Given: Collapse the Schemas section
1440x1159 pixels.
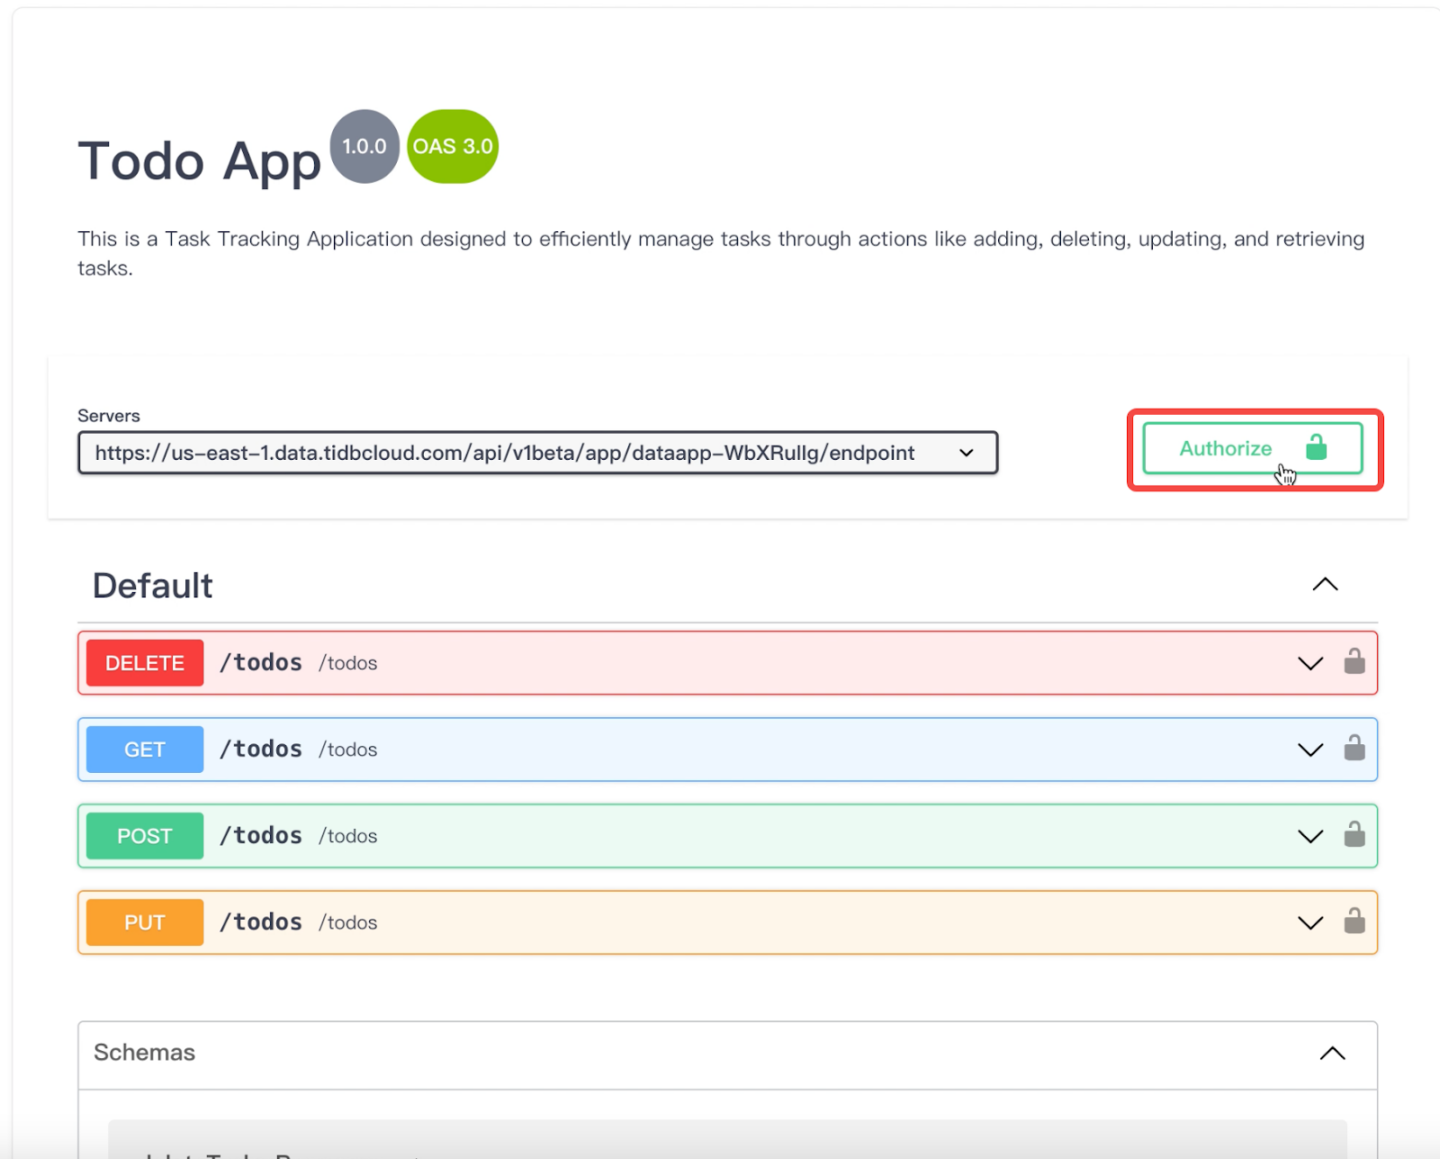Looking at the screenshot, I should [x=1331, y=1053].
